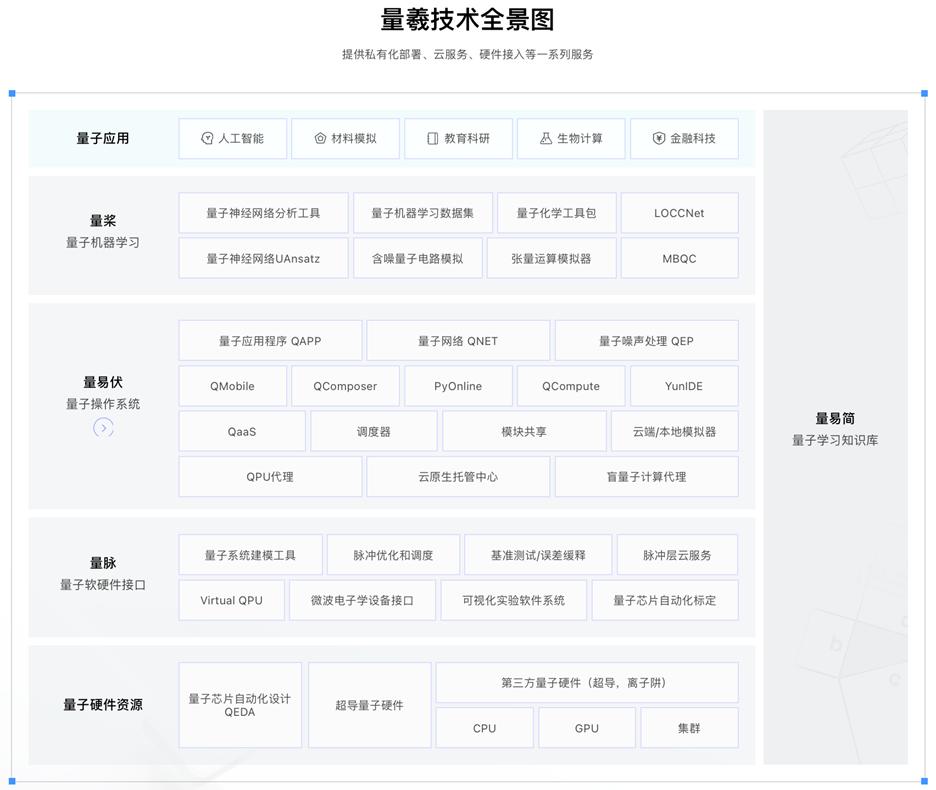Open the 量易简 量子学习知识库 panel

click(836, 427)
